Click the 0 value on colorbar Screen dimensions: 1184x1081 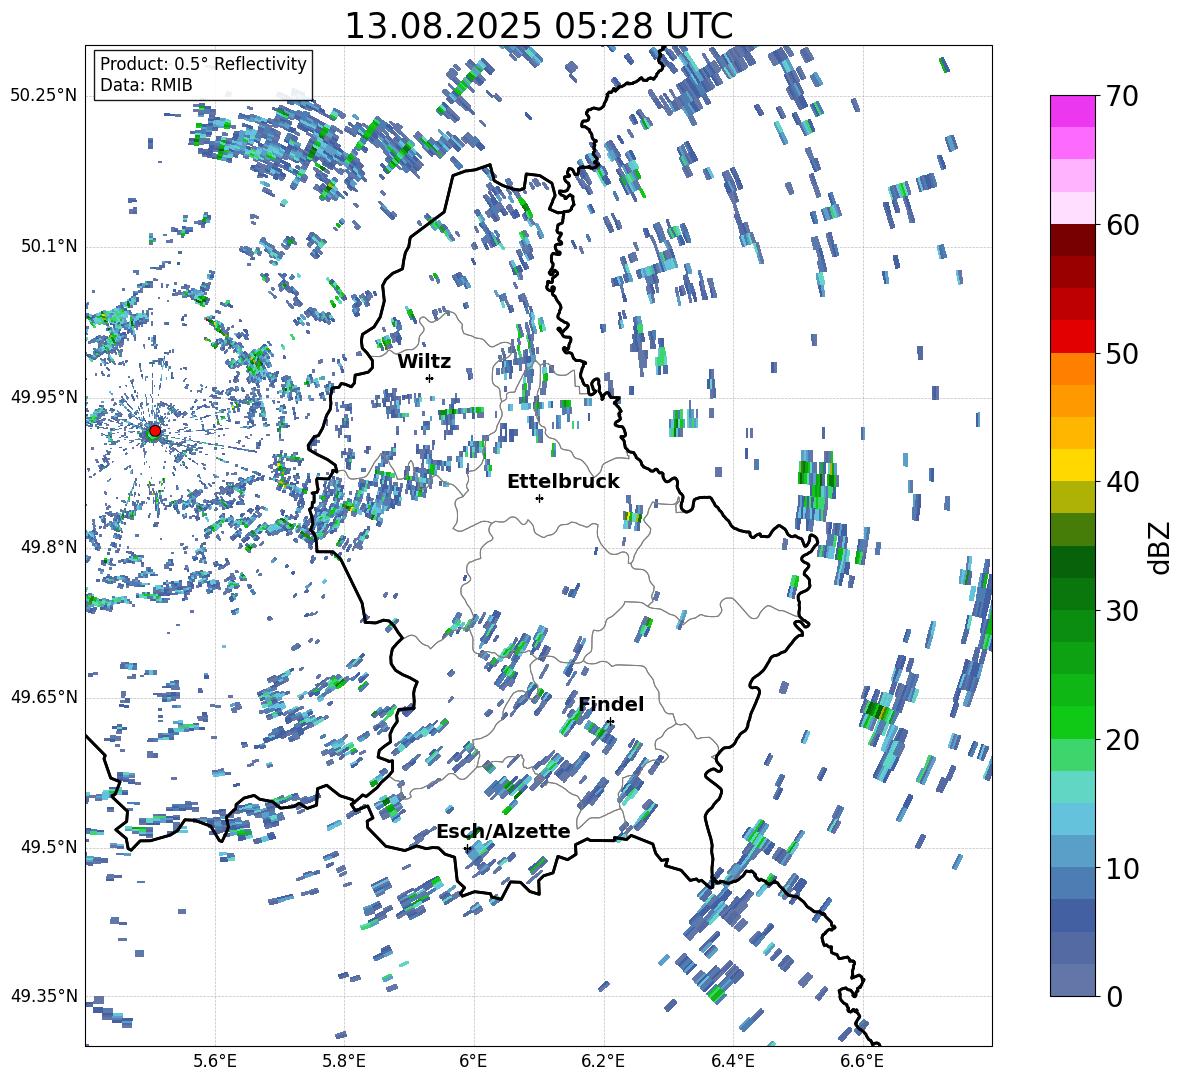click(1113, 996)
